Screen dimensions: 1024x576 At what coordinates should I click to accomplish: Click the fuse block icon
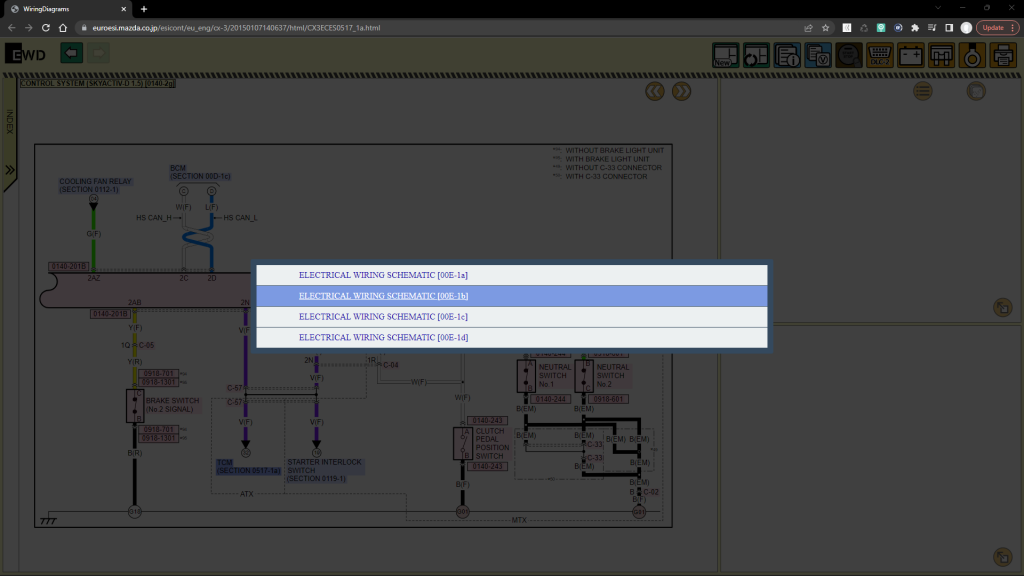coord(941,55)
